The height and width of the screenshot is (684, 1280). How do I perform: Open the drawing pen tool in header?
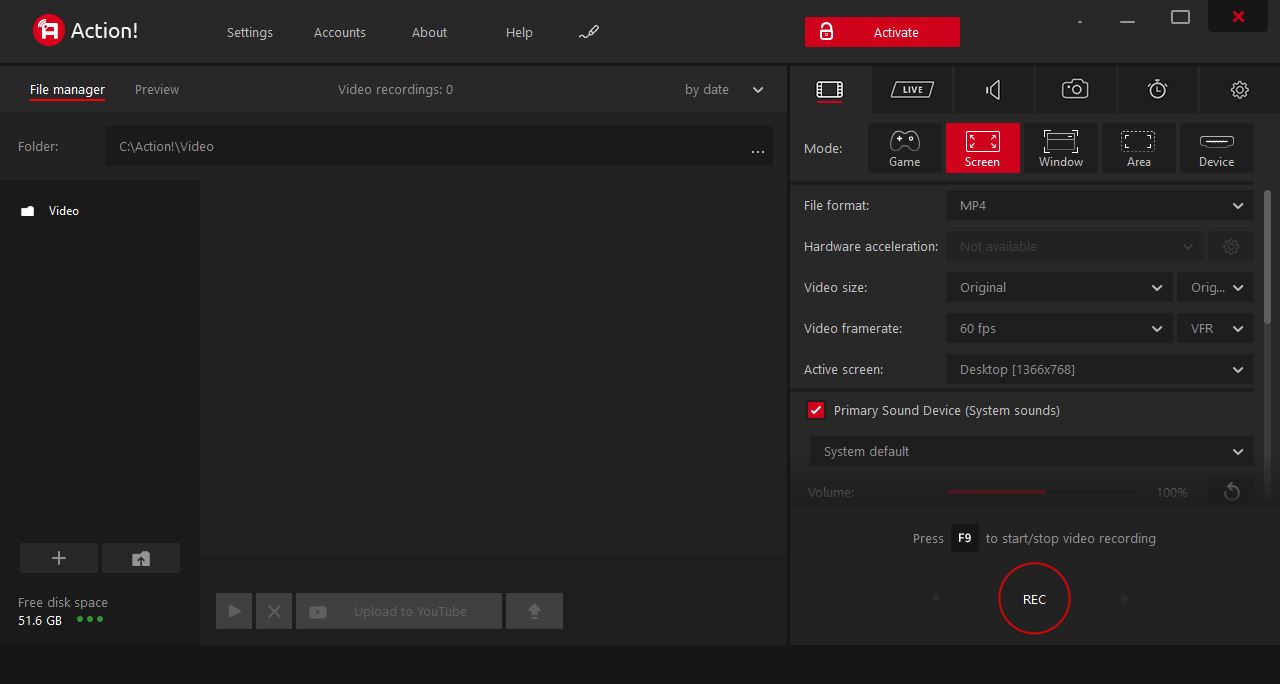point(589,32)
